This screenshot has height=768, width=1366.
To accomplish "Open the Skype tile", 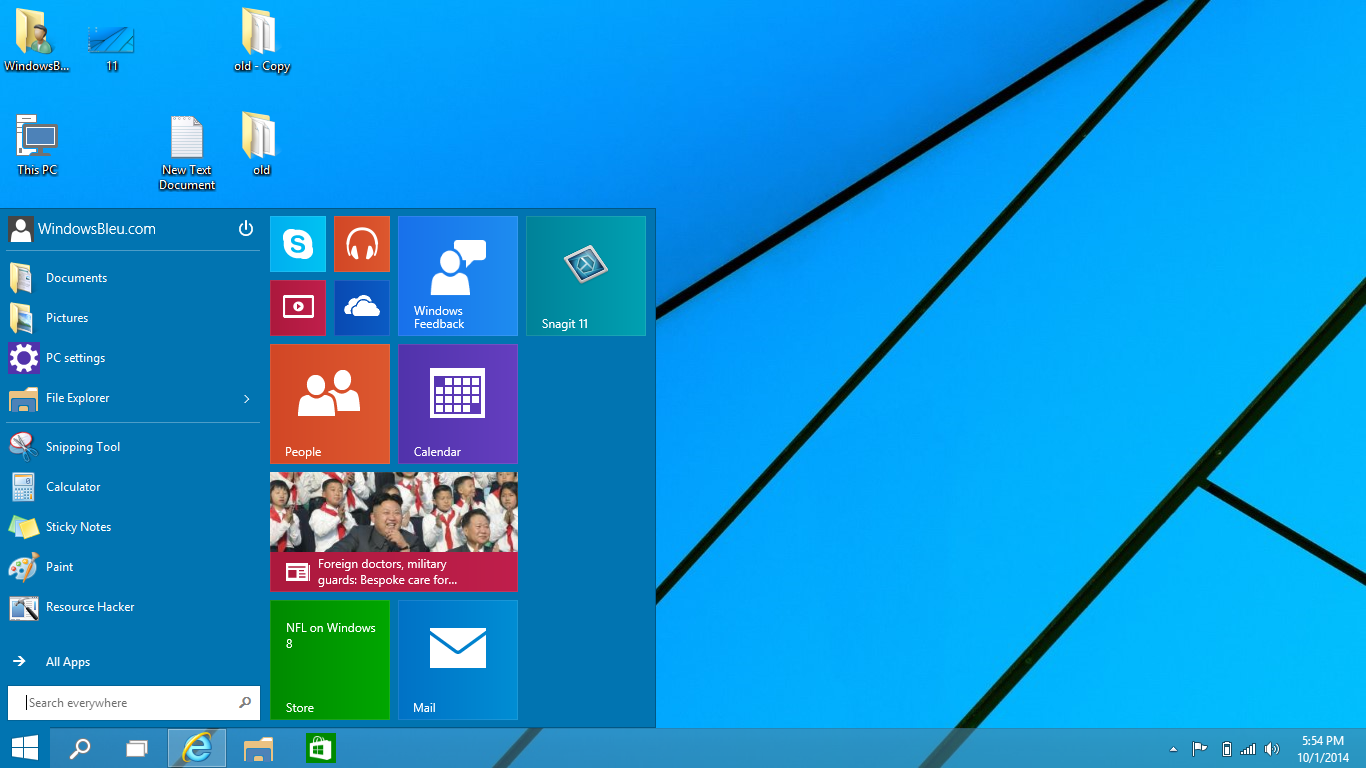I will tap(298, 244).
